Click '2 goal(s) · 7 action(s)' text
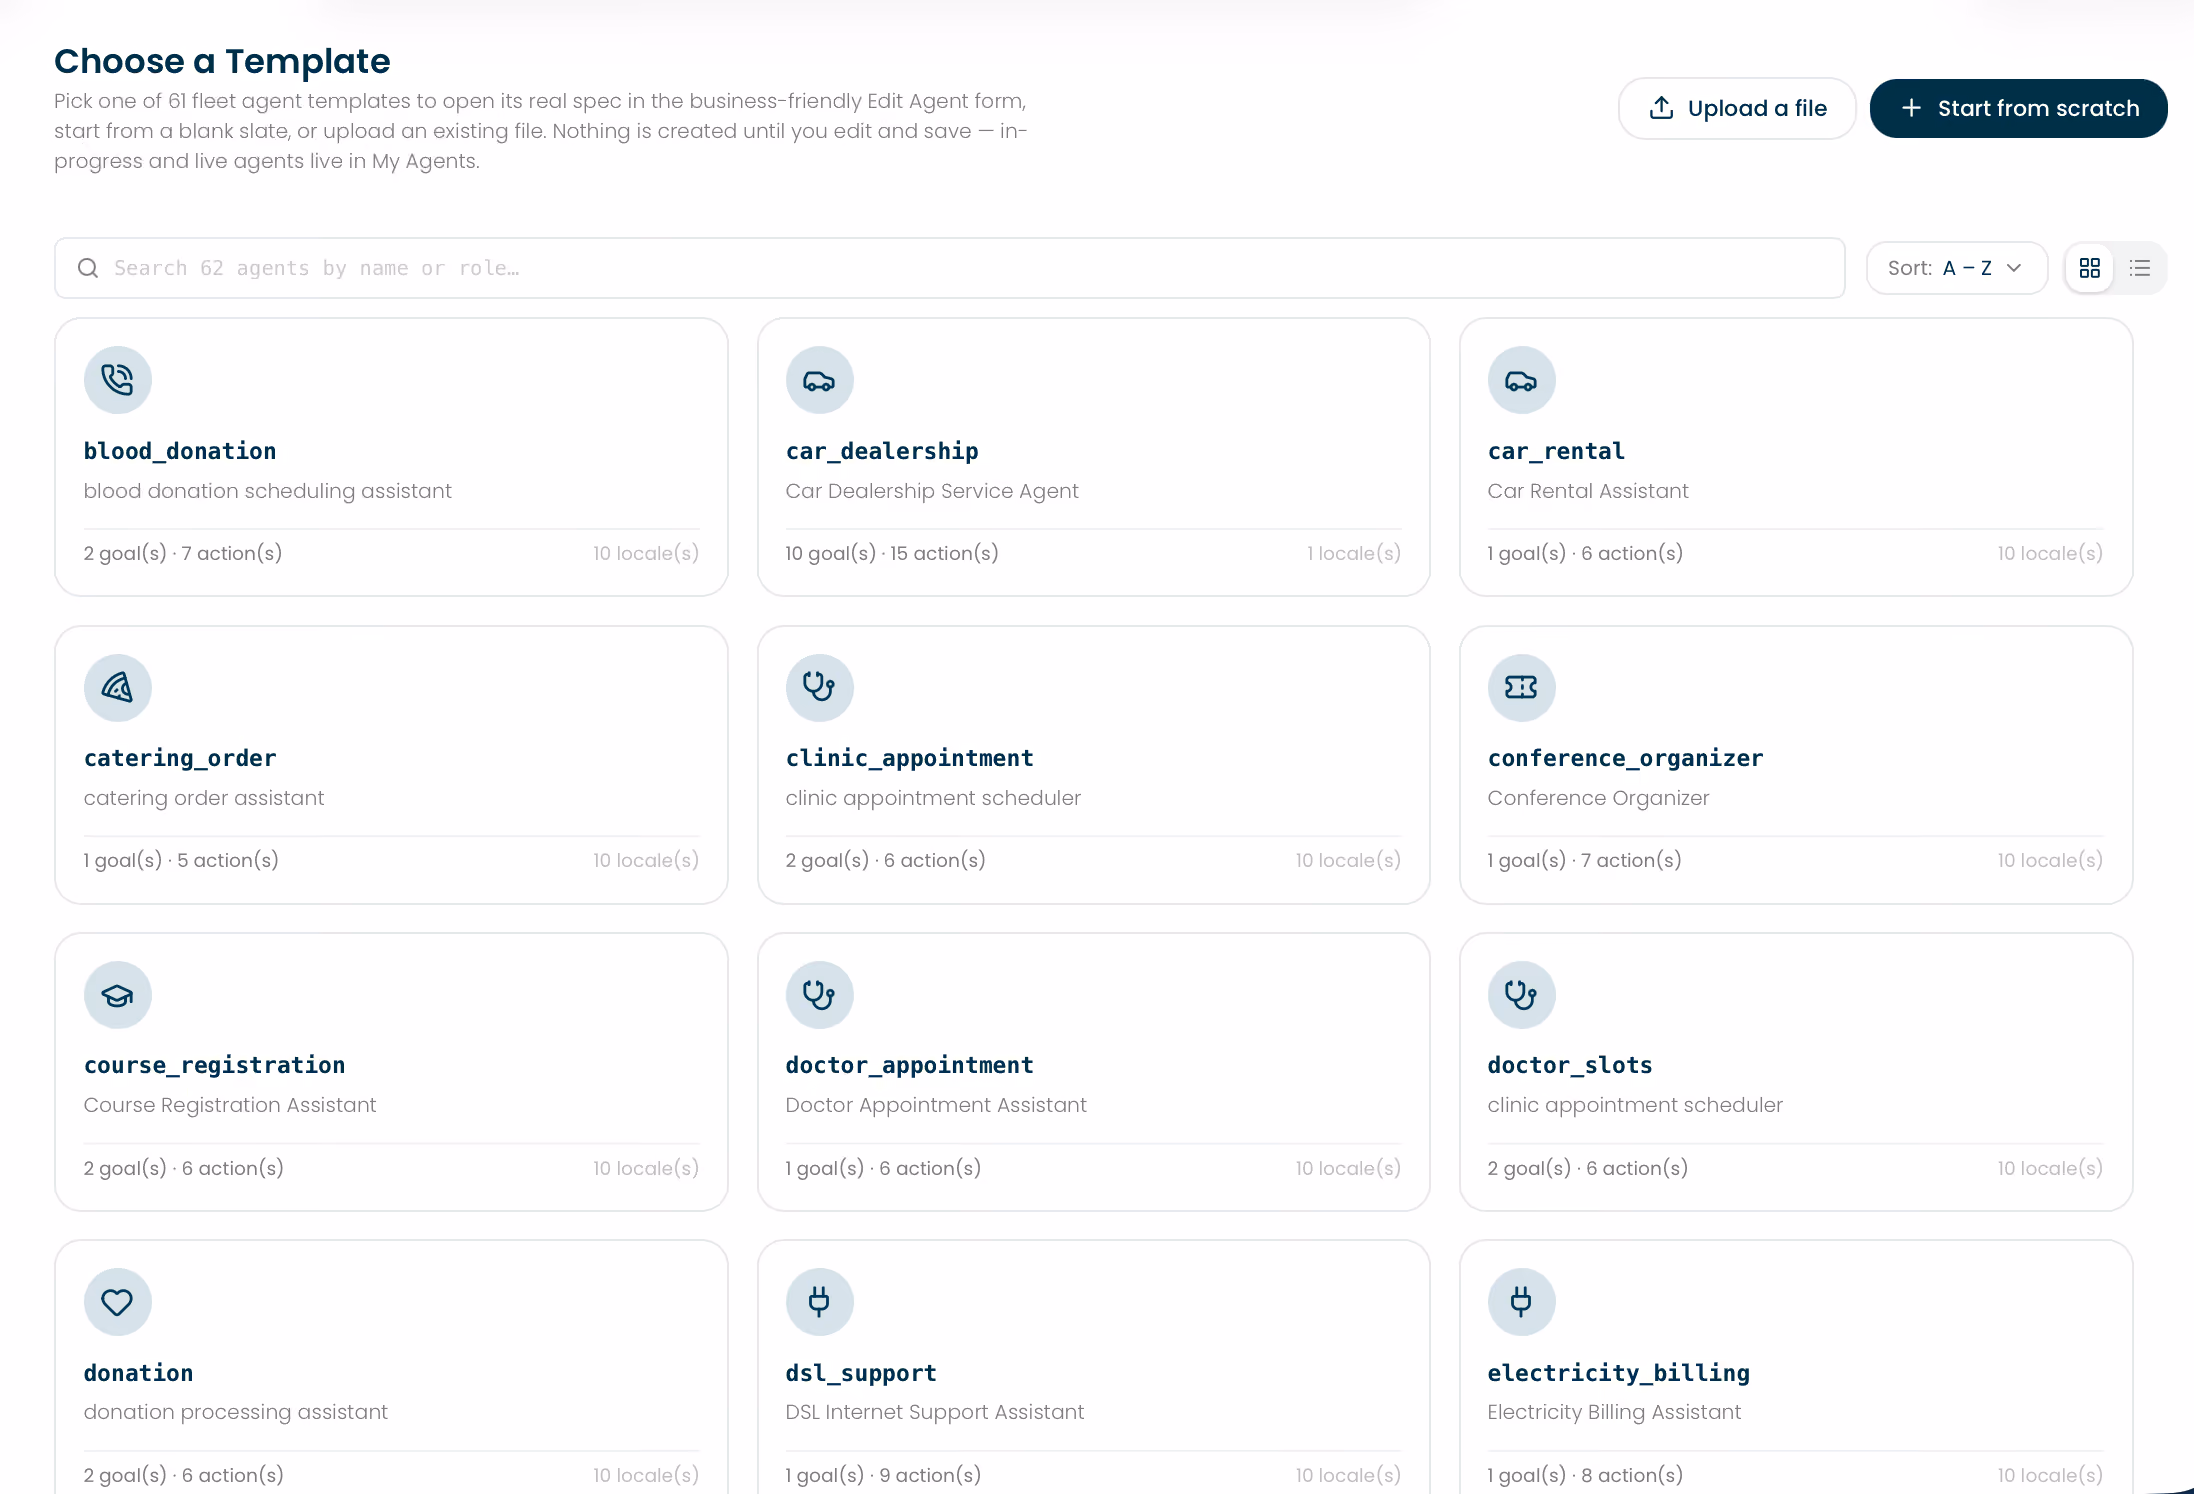Viewport: 2194px width, 1494px height. (183, 553)
